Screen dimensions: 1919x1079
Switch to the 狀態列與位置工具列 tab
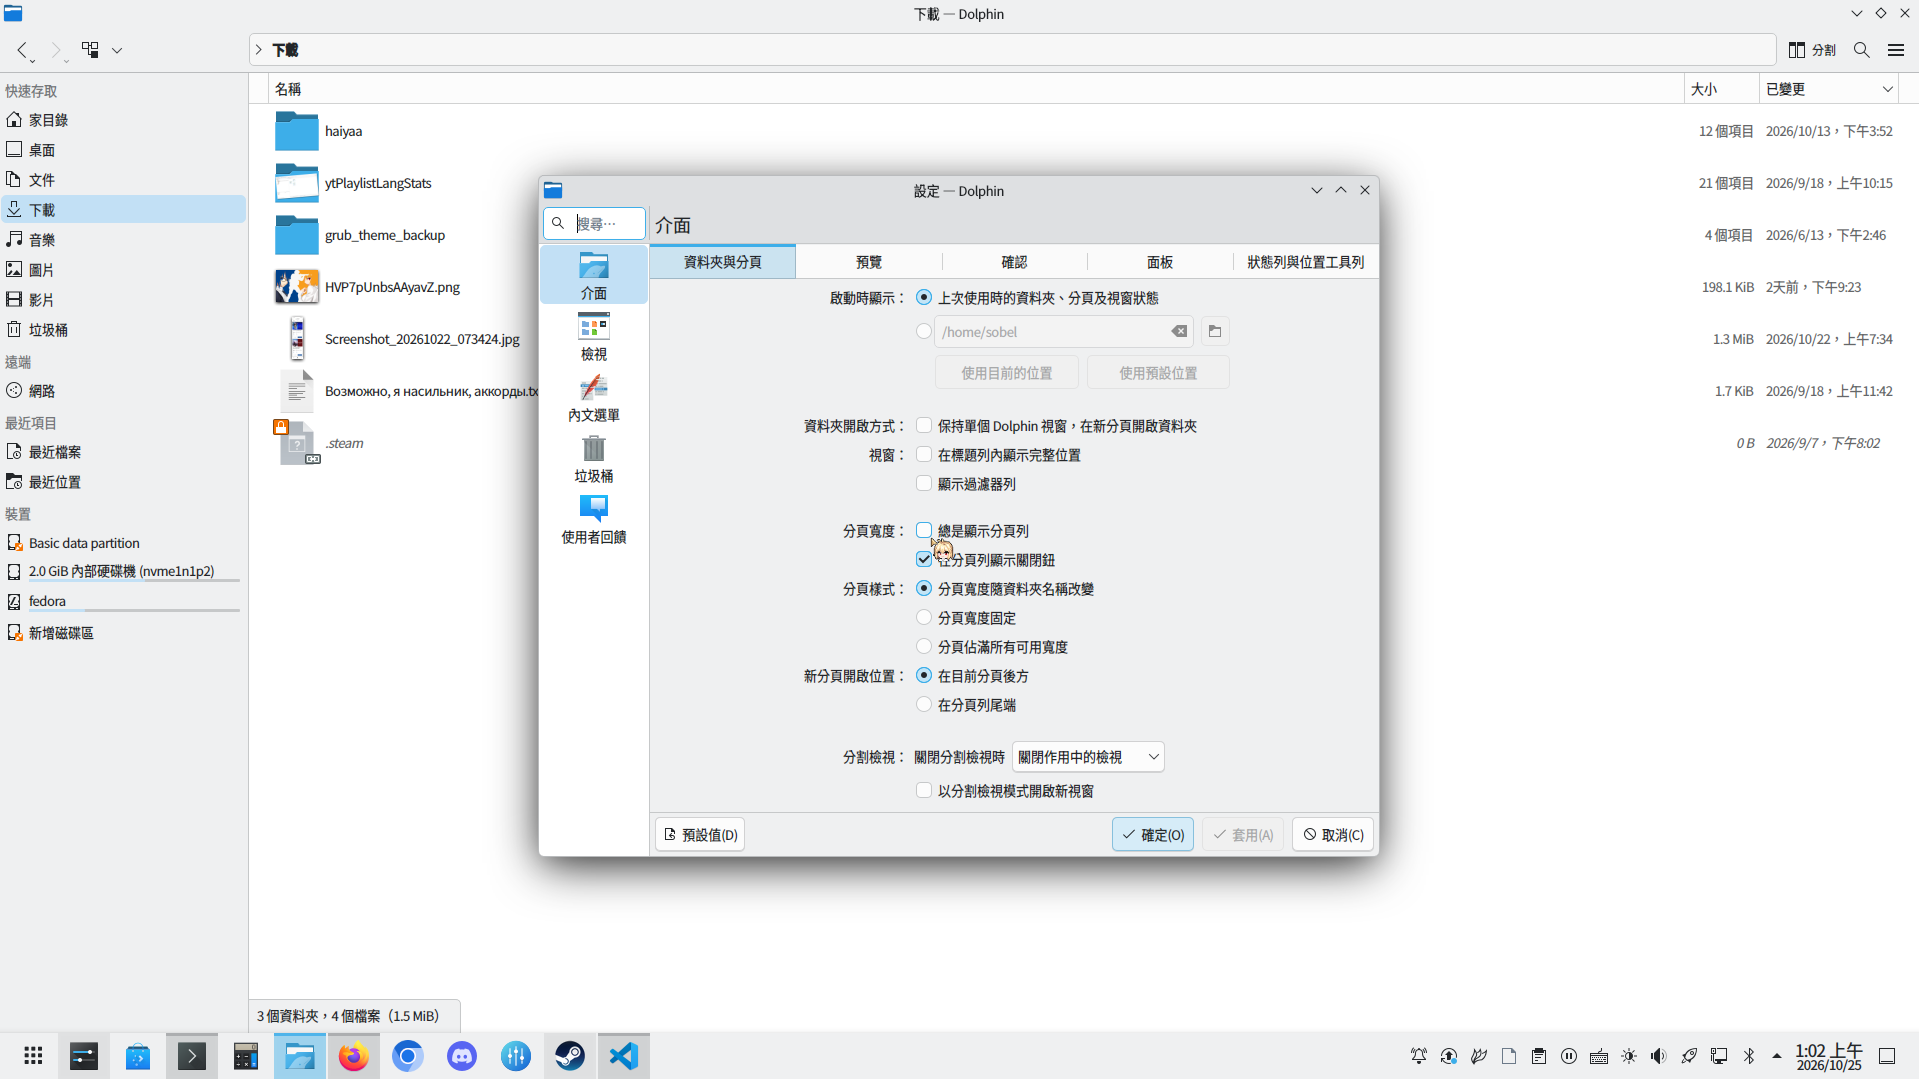1305,262
